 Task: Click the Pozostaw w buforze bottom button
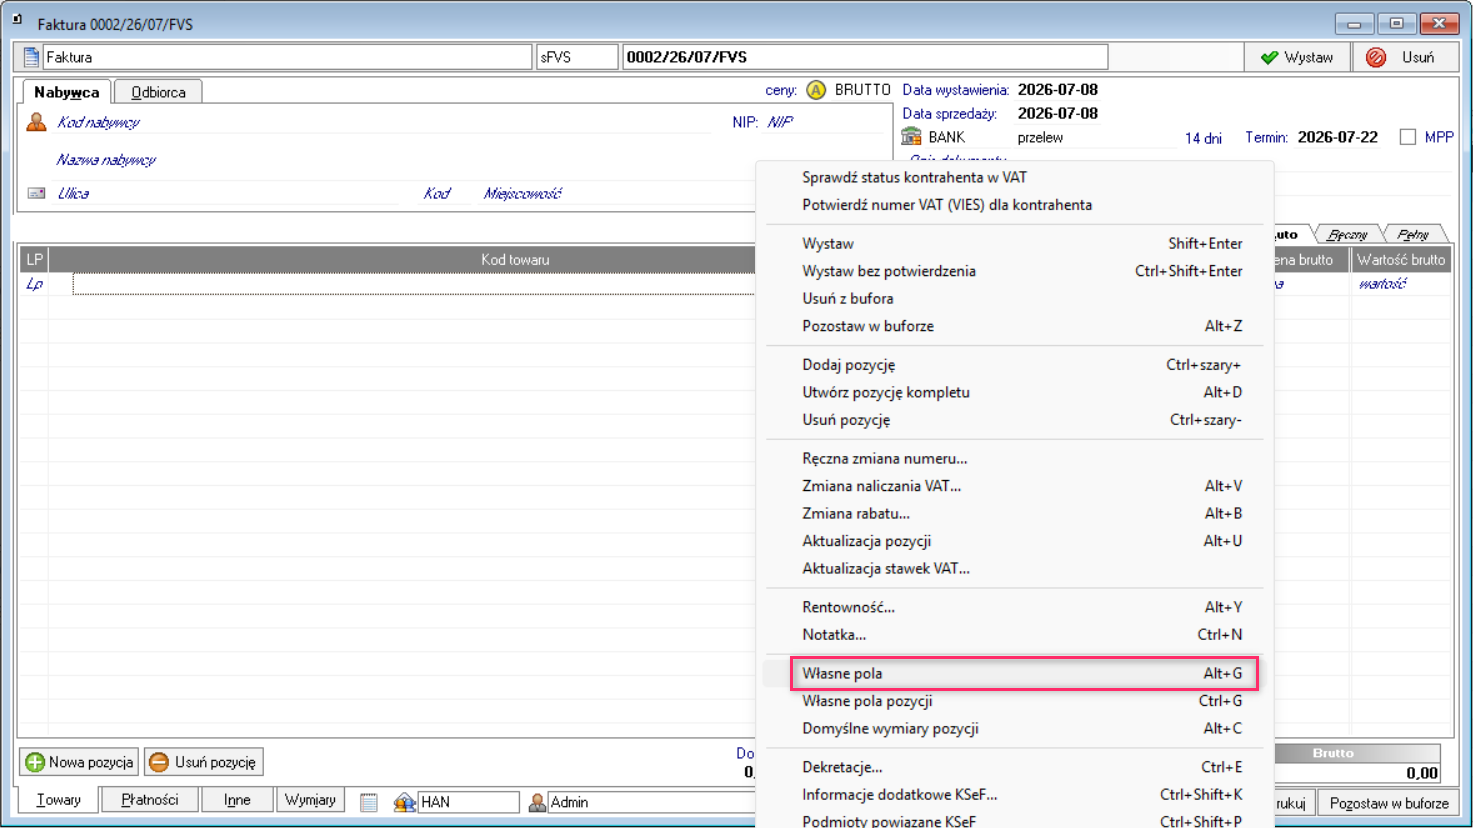click(1389, 803)
